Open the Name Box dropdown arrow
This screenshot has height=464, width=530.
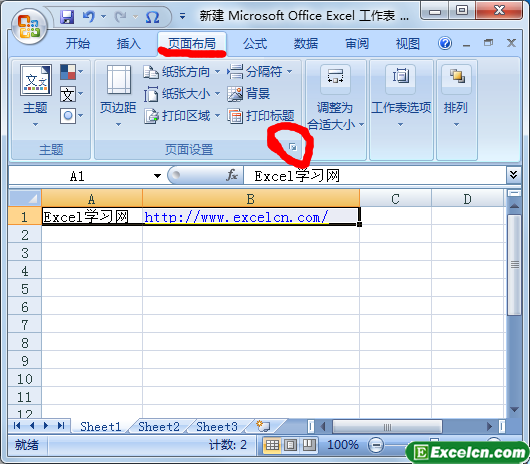point(157,176)
